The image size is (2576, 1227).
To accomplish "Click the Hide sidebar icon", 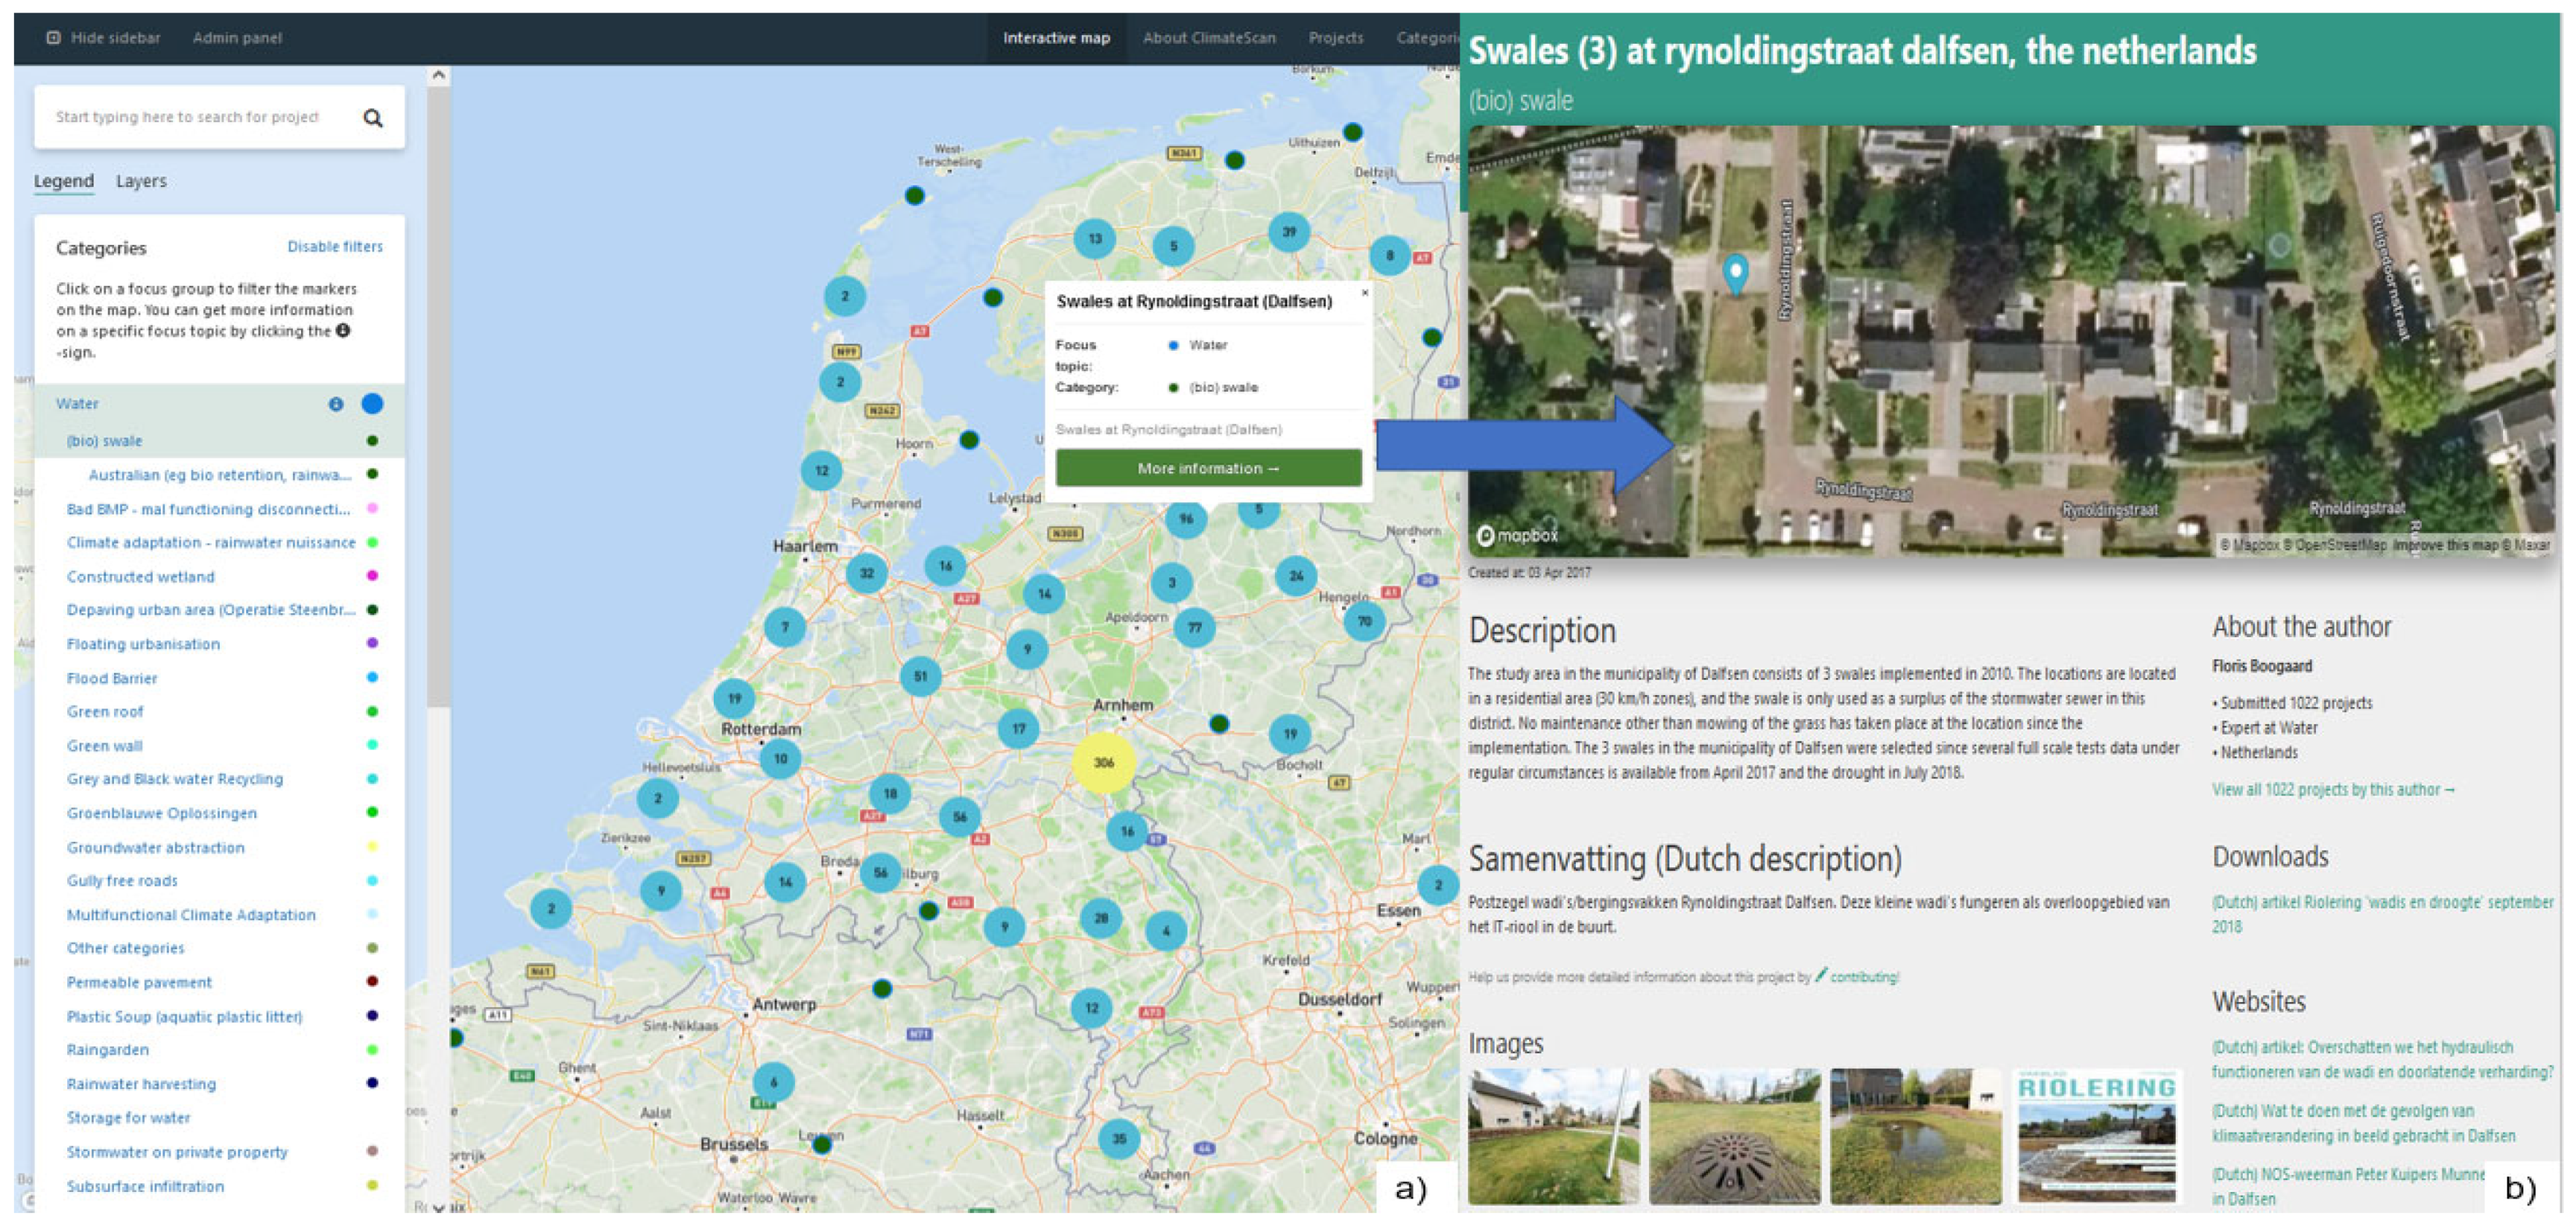I will tap(53, 38).
